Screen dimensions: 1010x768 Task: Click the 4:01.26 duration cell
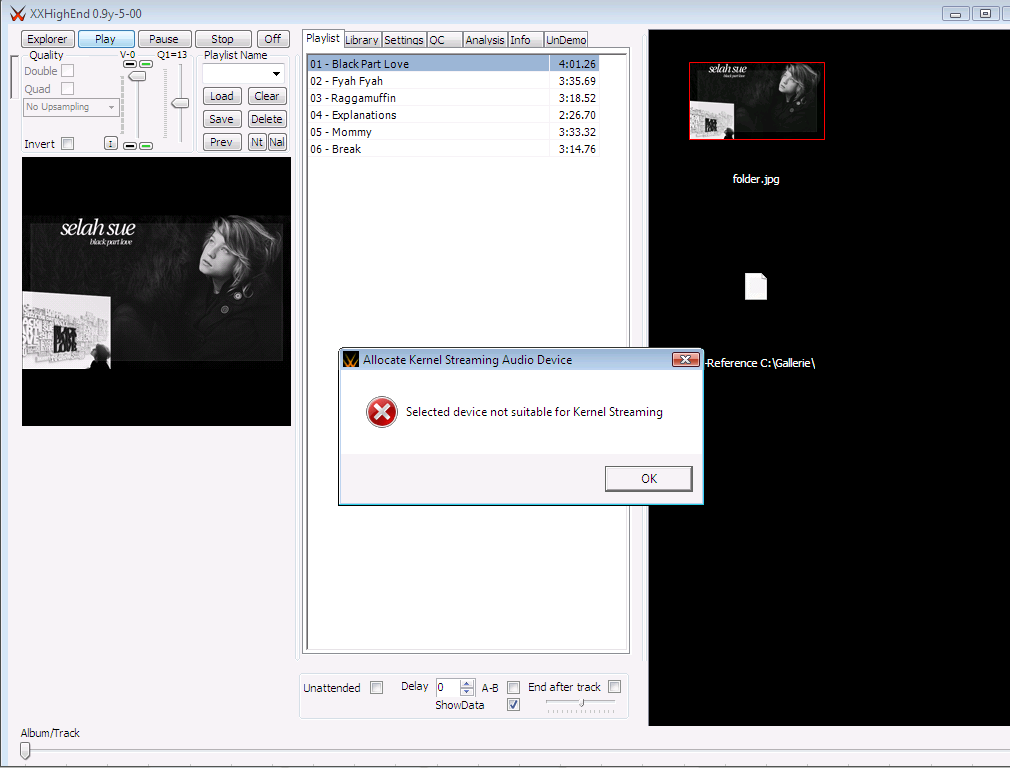pyautogui.click(x=577, y=64)
